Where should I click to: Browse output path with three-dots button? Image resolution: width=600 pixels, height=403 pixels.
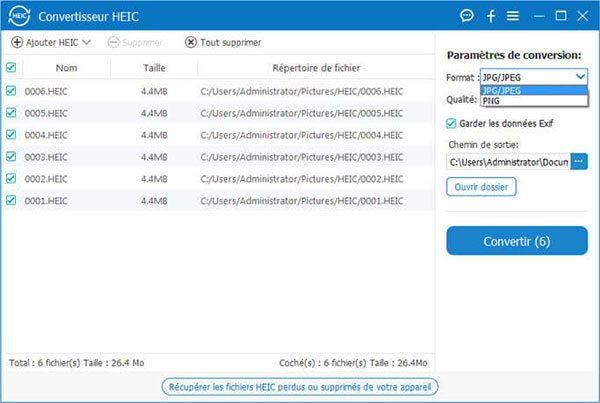tap(579, 161)
